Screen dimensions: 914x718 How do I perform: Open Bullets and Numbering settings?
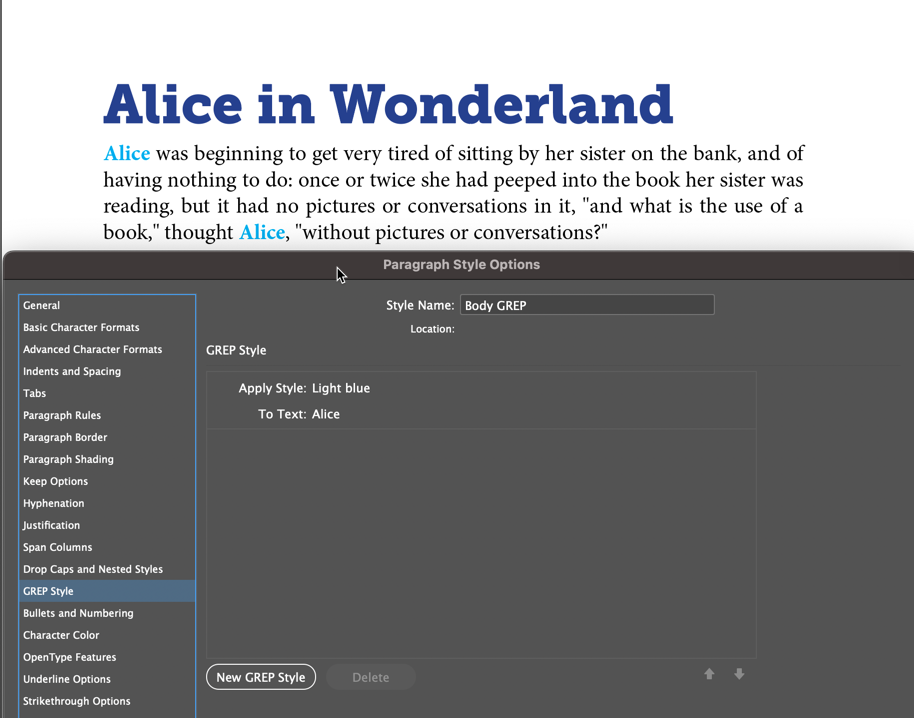point(107,613)
